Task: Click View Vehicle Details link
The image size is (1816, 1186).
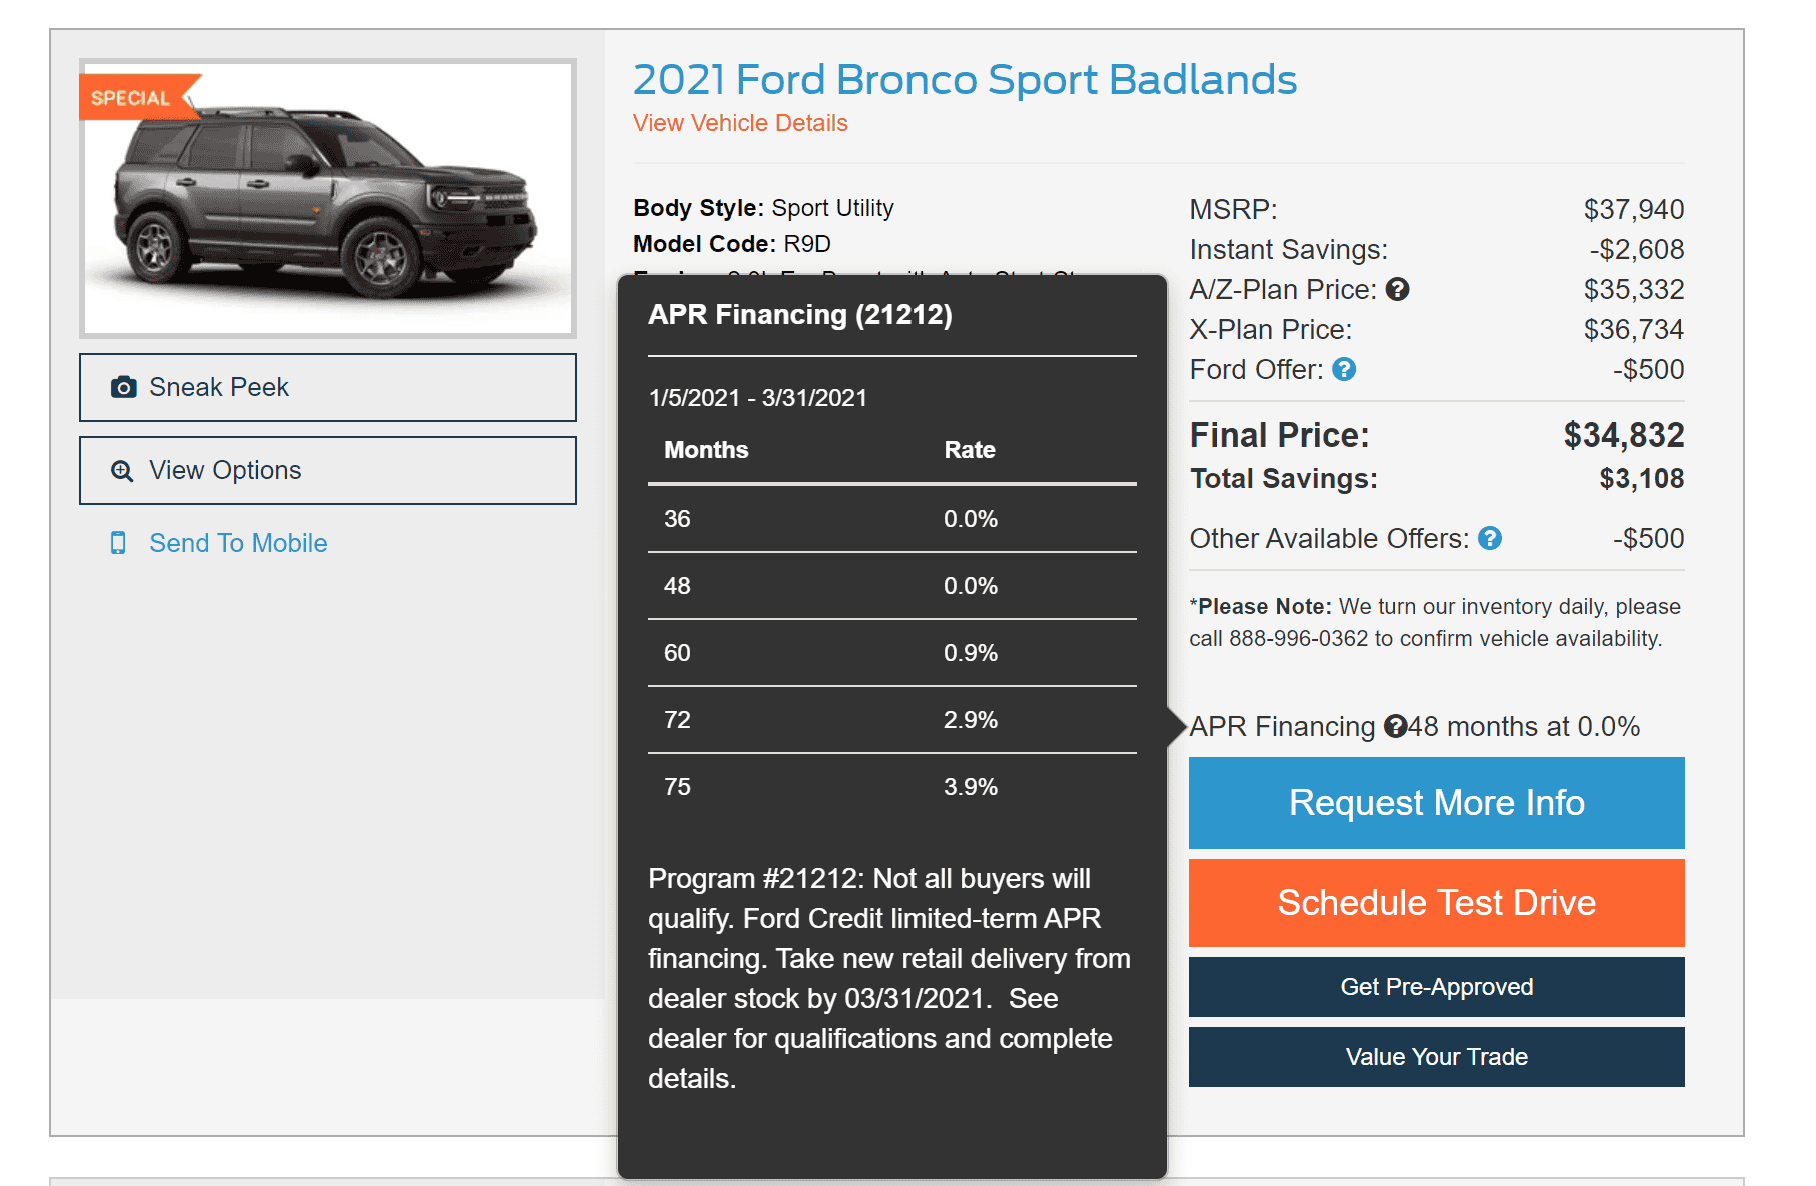Action: click(x=740, y=123)
